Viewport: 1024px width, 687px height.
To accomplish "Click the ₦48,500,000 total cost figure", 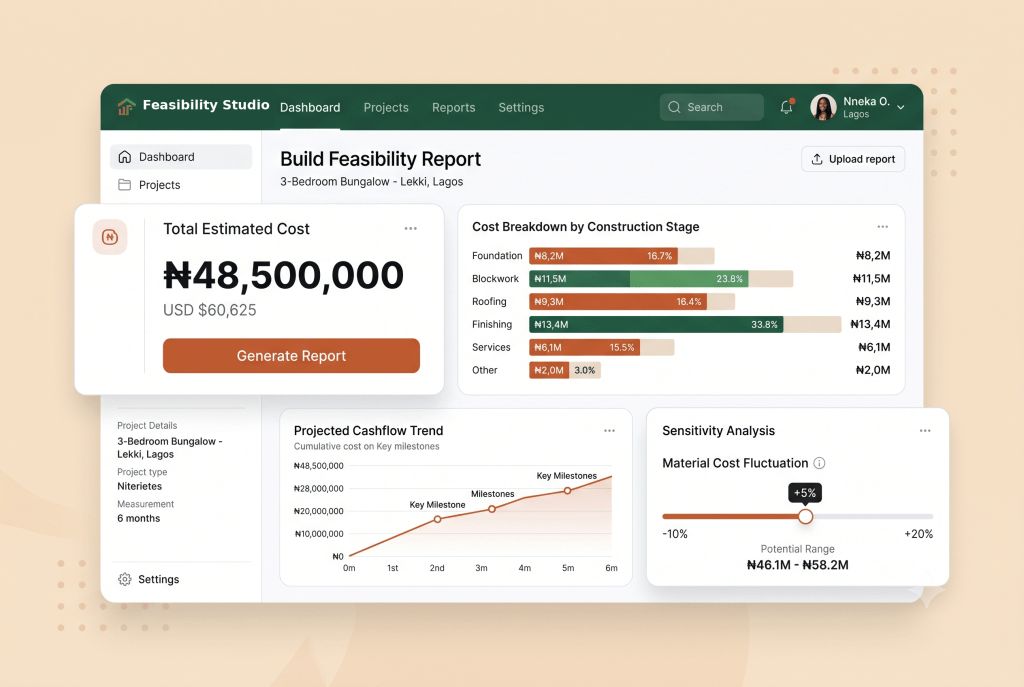I will [283, 275].
